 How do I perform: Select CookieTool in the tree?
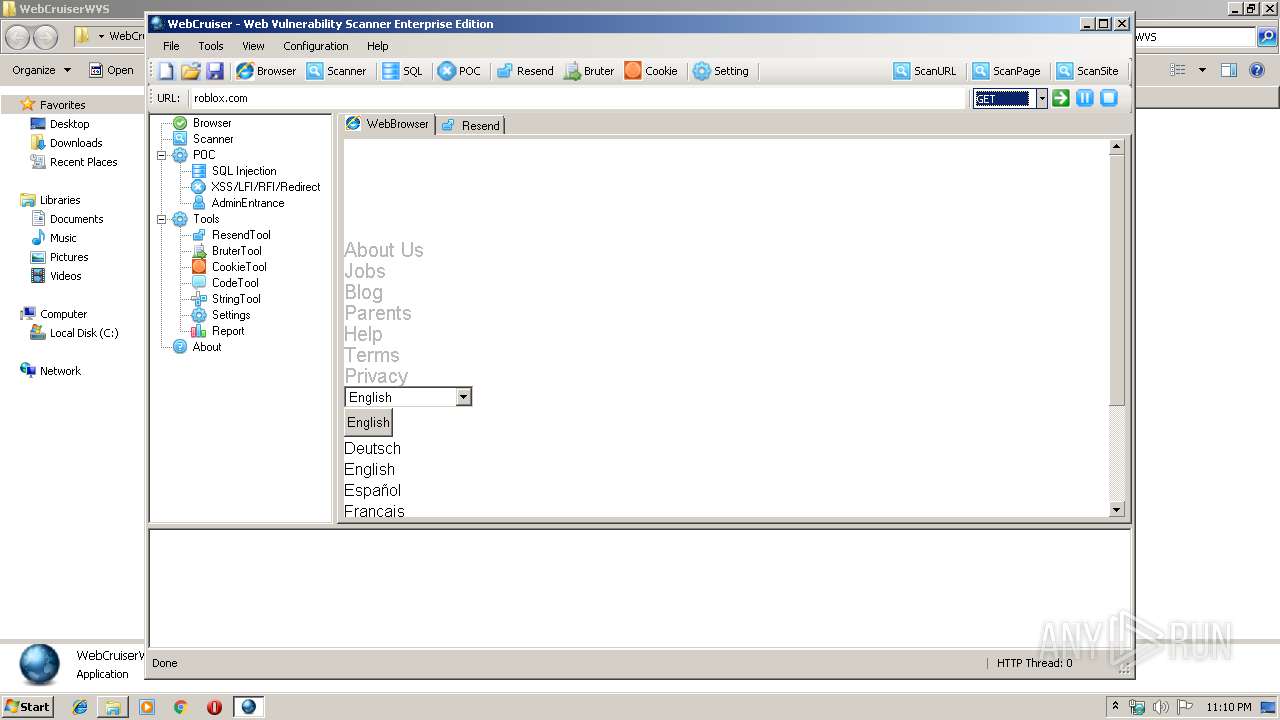(x=239, y=267)
